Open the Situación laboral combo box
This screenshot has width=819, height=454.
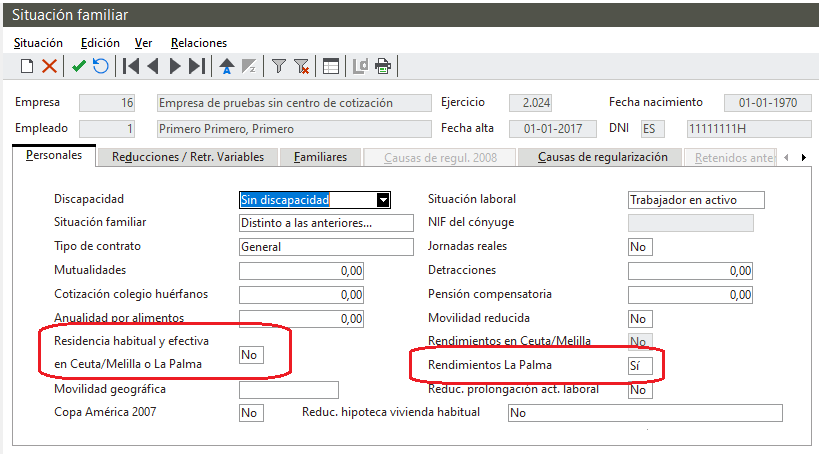click(695, 200)
